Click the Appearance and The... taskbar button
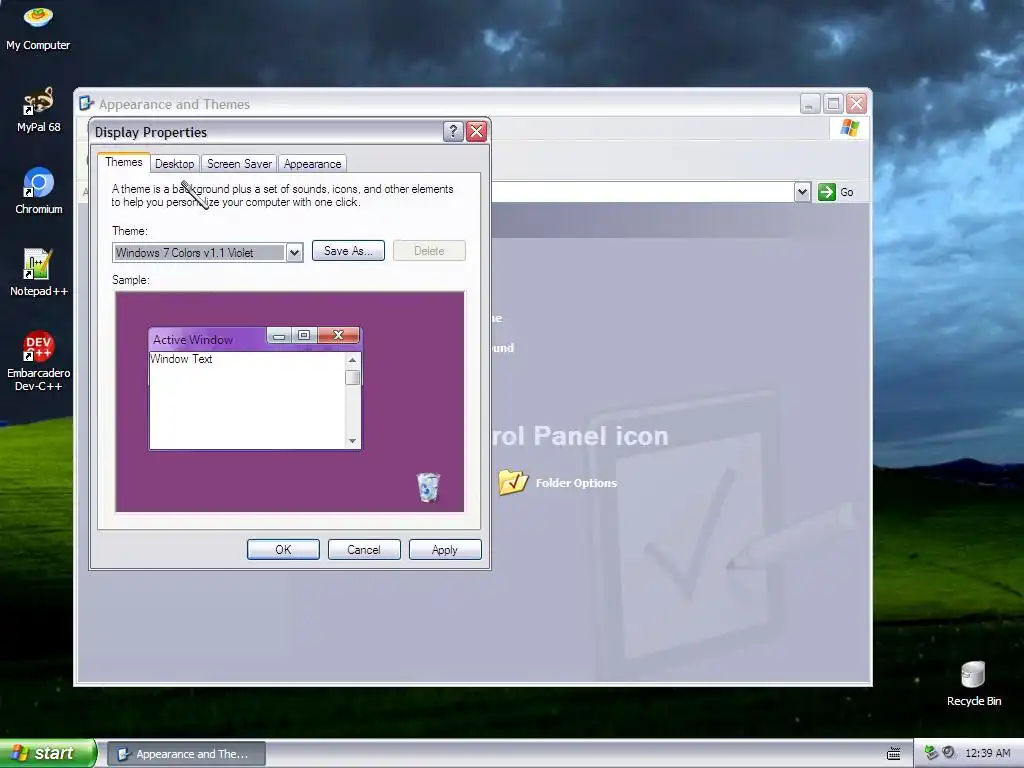 point(187,754)
